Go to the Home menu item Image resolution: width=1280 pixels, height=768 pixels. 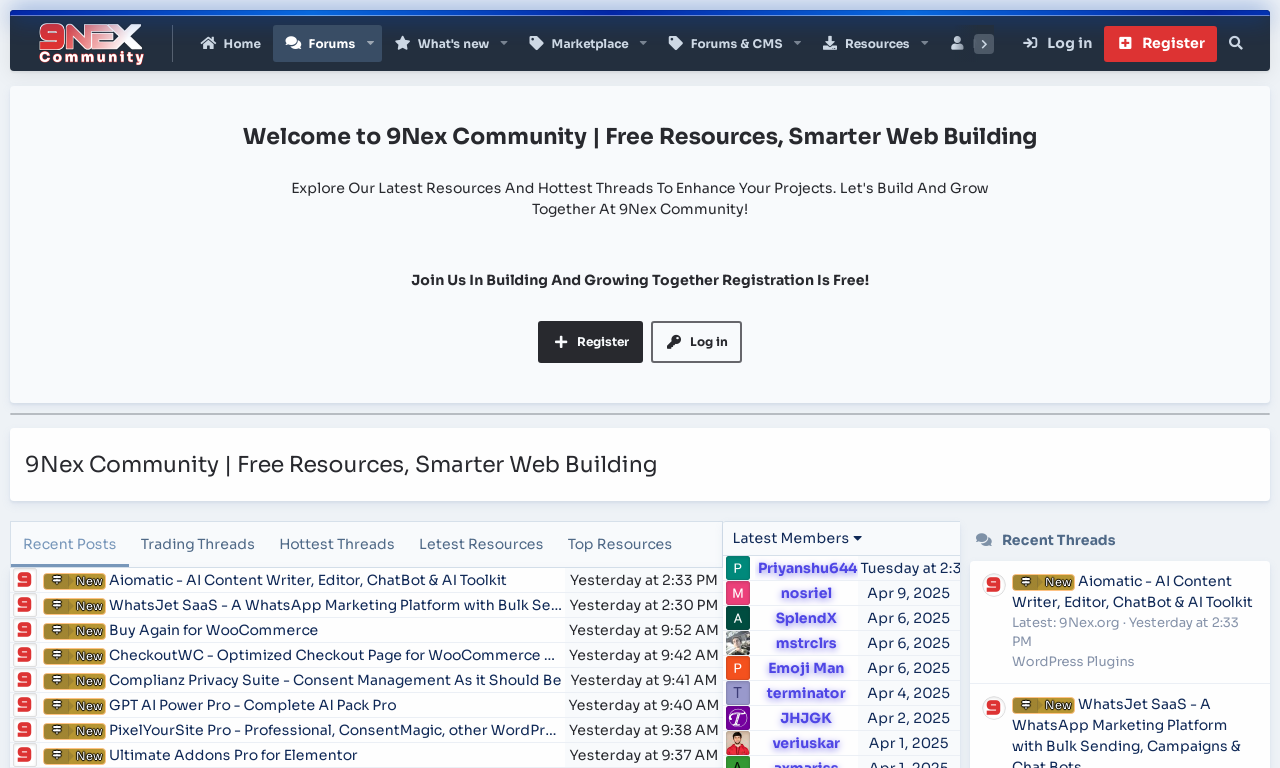[231, 43]
